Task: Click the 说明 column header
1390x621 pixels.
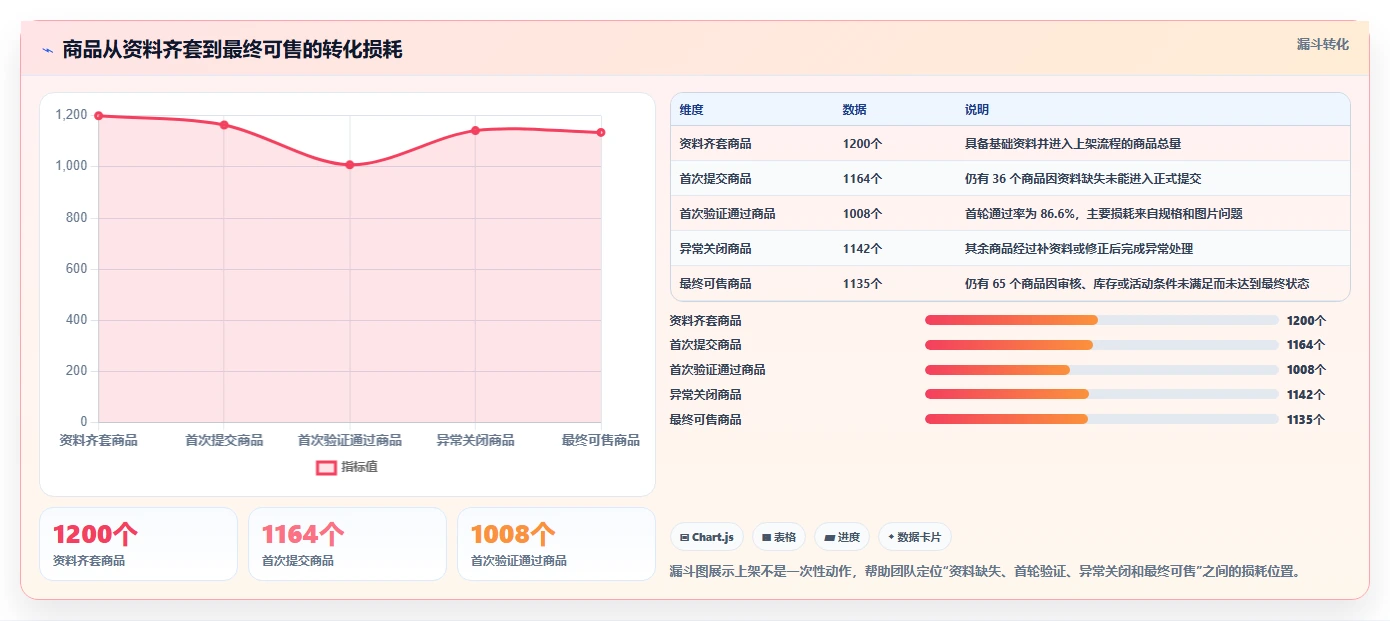Action: pos(977,110)
